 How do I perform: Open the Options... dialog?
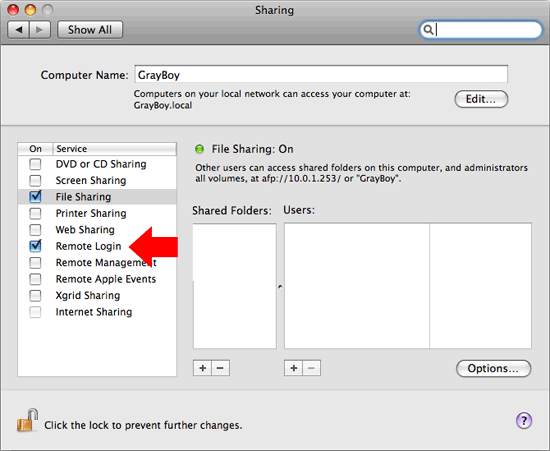pyautogui.click(x=493, y=368)
